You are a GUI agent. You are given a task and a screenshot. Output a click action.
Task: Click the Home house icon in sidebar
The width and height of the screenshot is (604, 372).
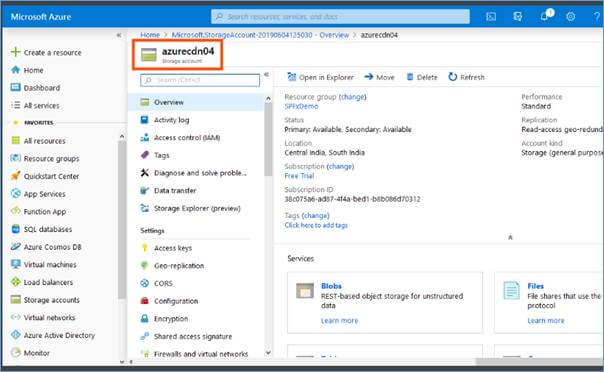click(15, 70)
